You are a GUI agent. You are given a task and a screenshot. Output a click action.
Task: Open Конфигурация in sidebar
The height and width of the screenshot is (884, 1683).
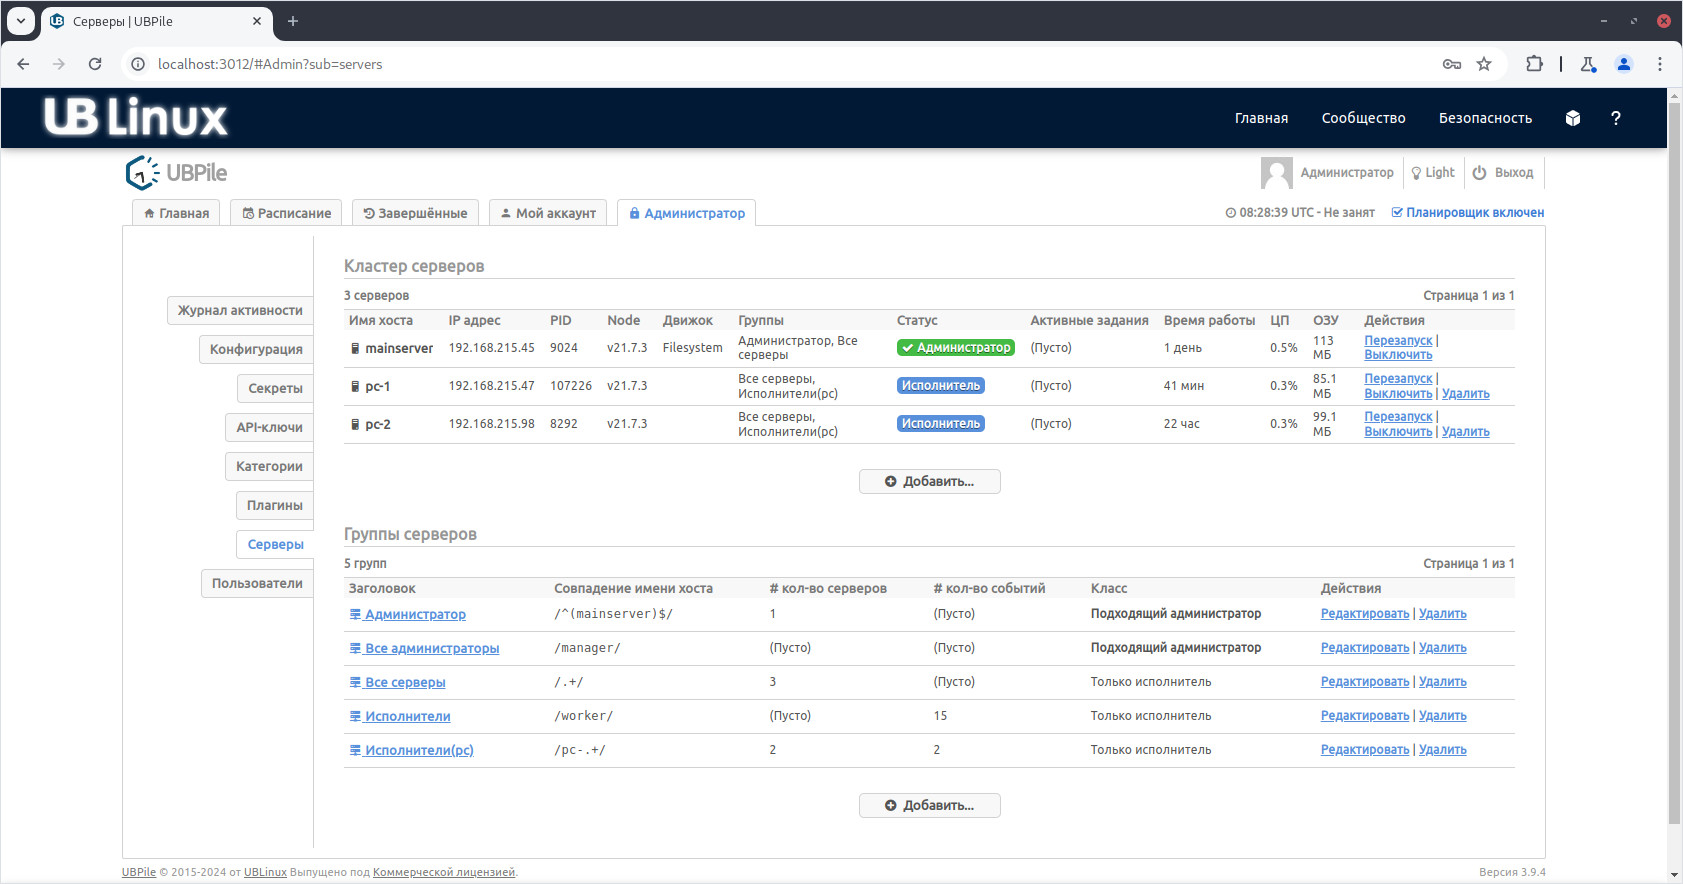256,349
